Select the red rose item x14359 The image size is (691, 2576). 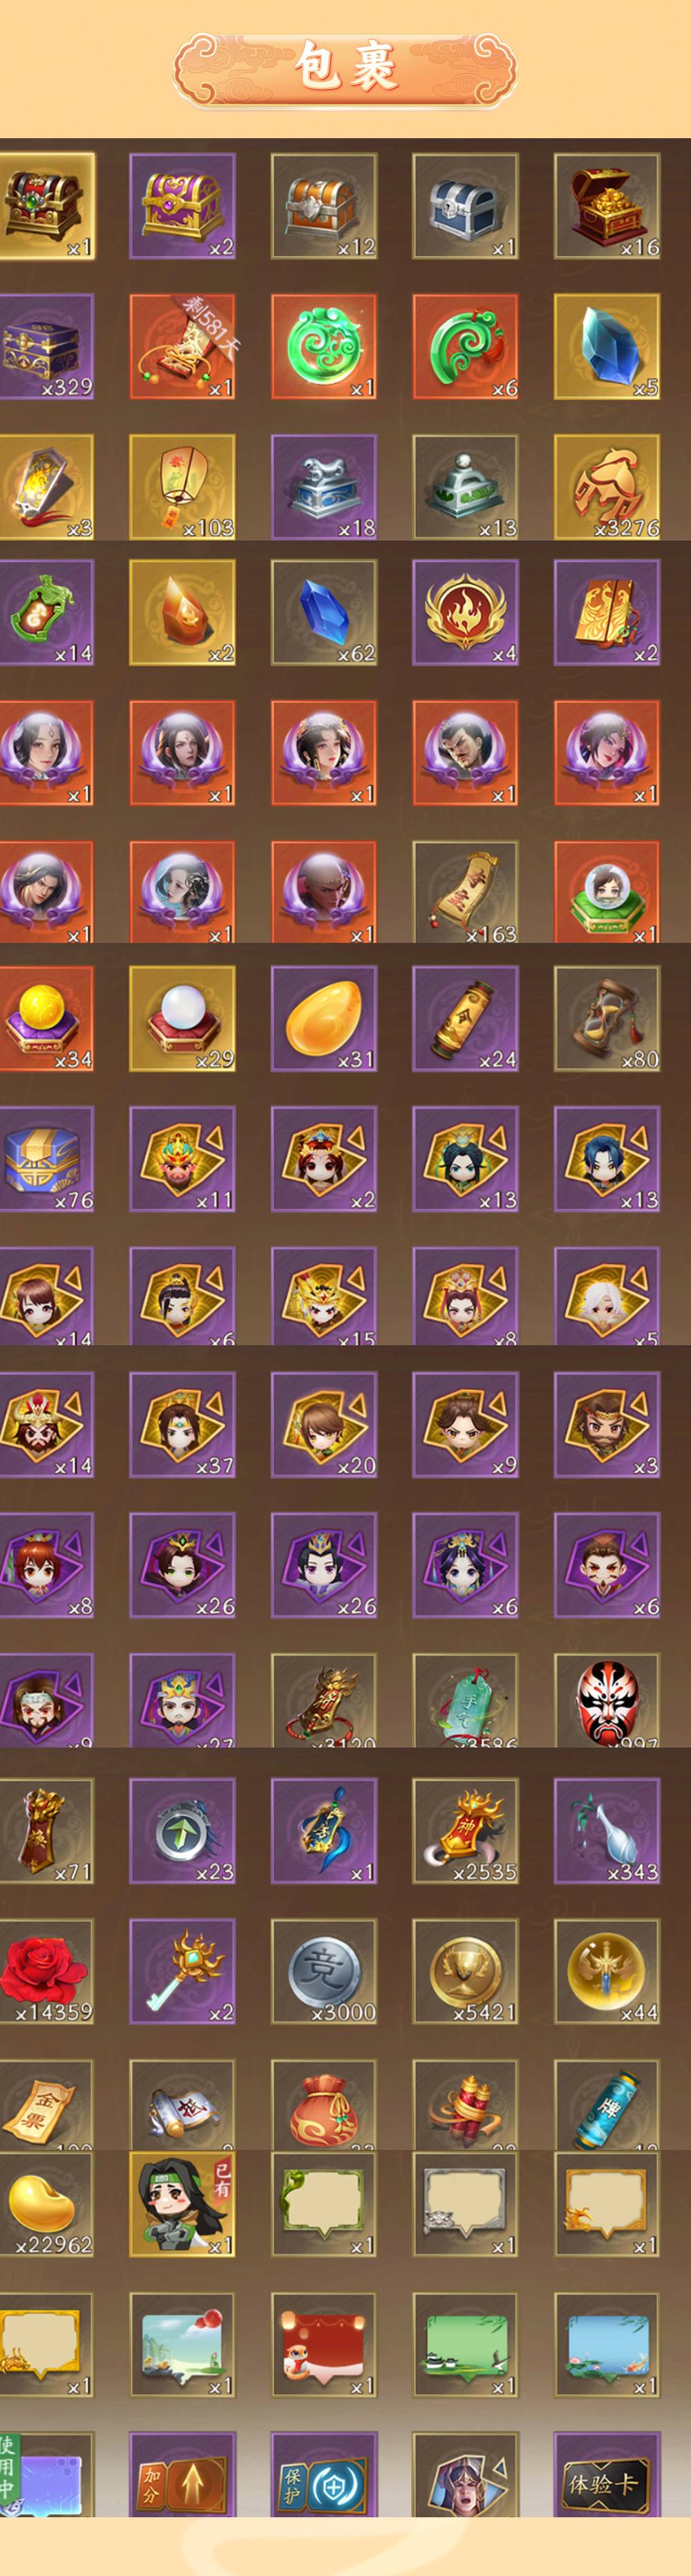click(46, 1971)
